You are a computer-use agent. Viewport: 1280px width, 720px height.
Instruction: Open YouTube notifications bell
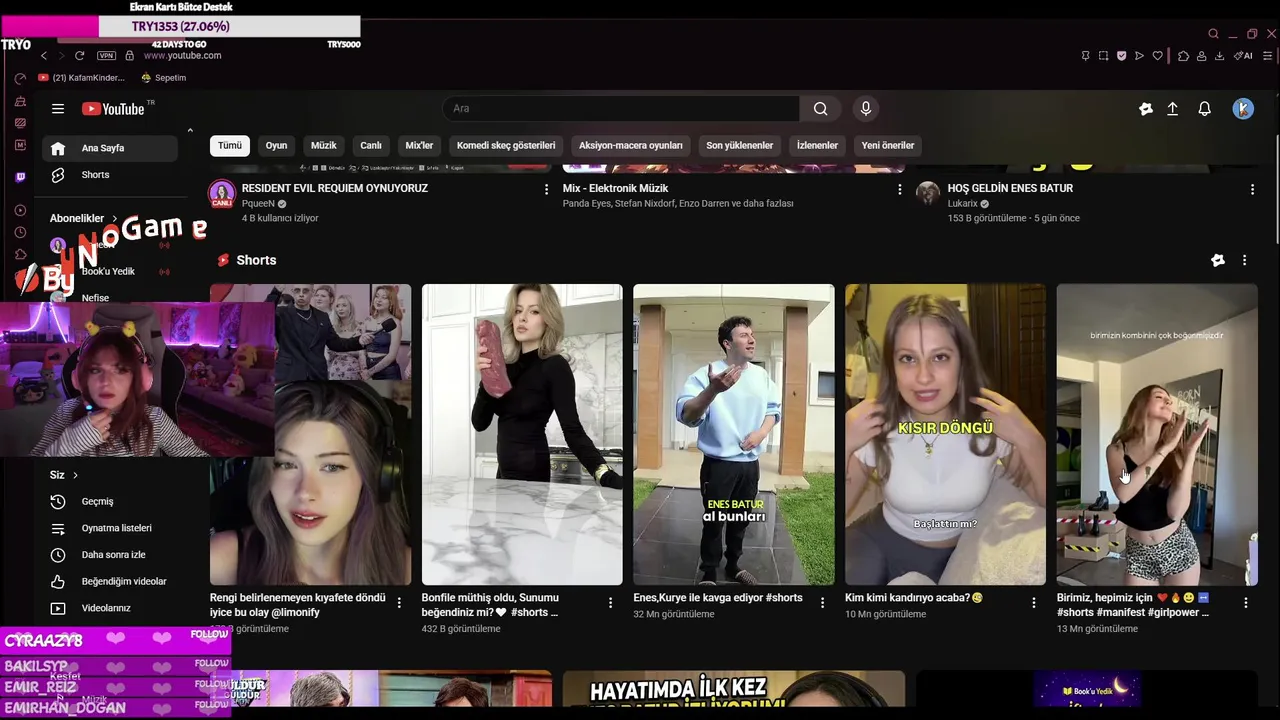tap(1205, 109)
